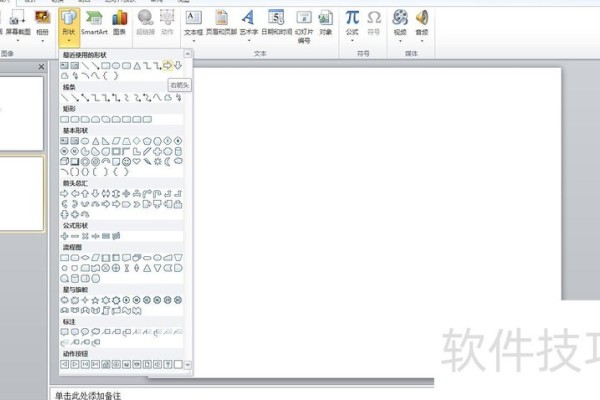
Task: Select Plus sign in 公式形状
Action: point(64,236)
